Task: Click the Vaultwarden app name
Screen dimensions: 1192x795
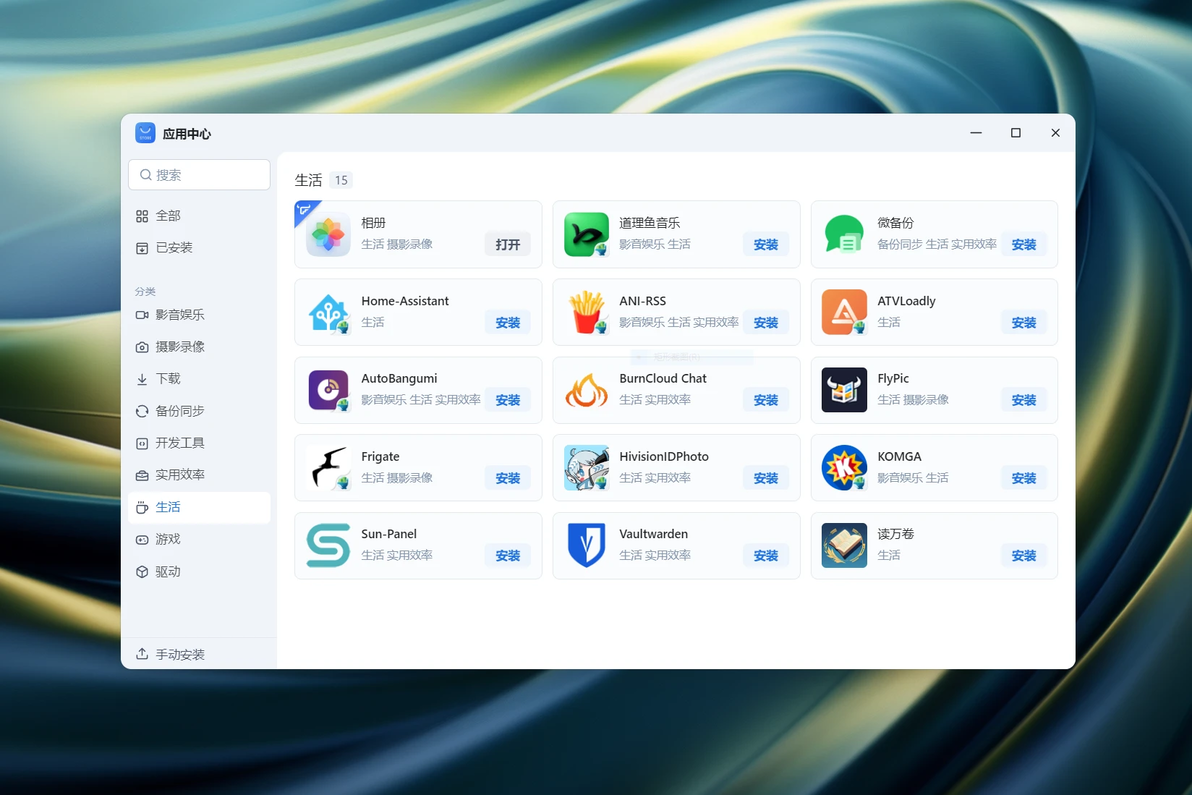Action: tap(653, 534)
